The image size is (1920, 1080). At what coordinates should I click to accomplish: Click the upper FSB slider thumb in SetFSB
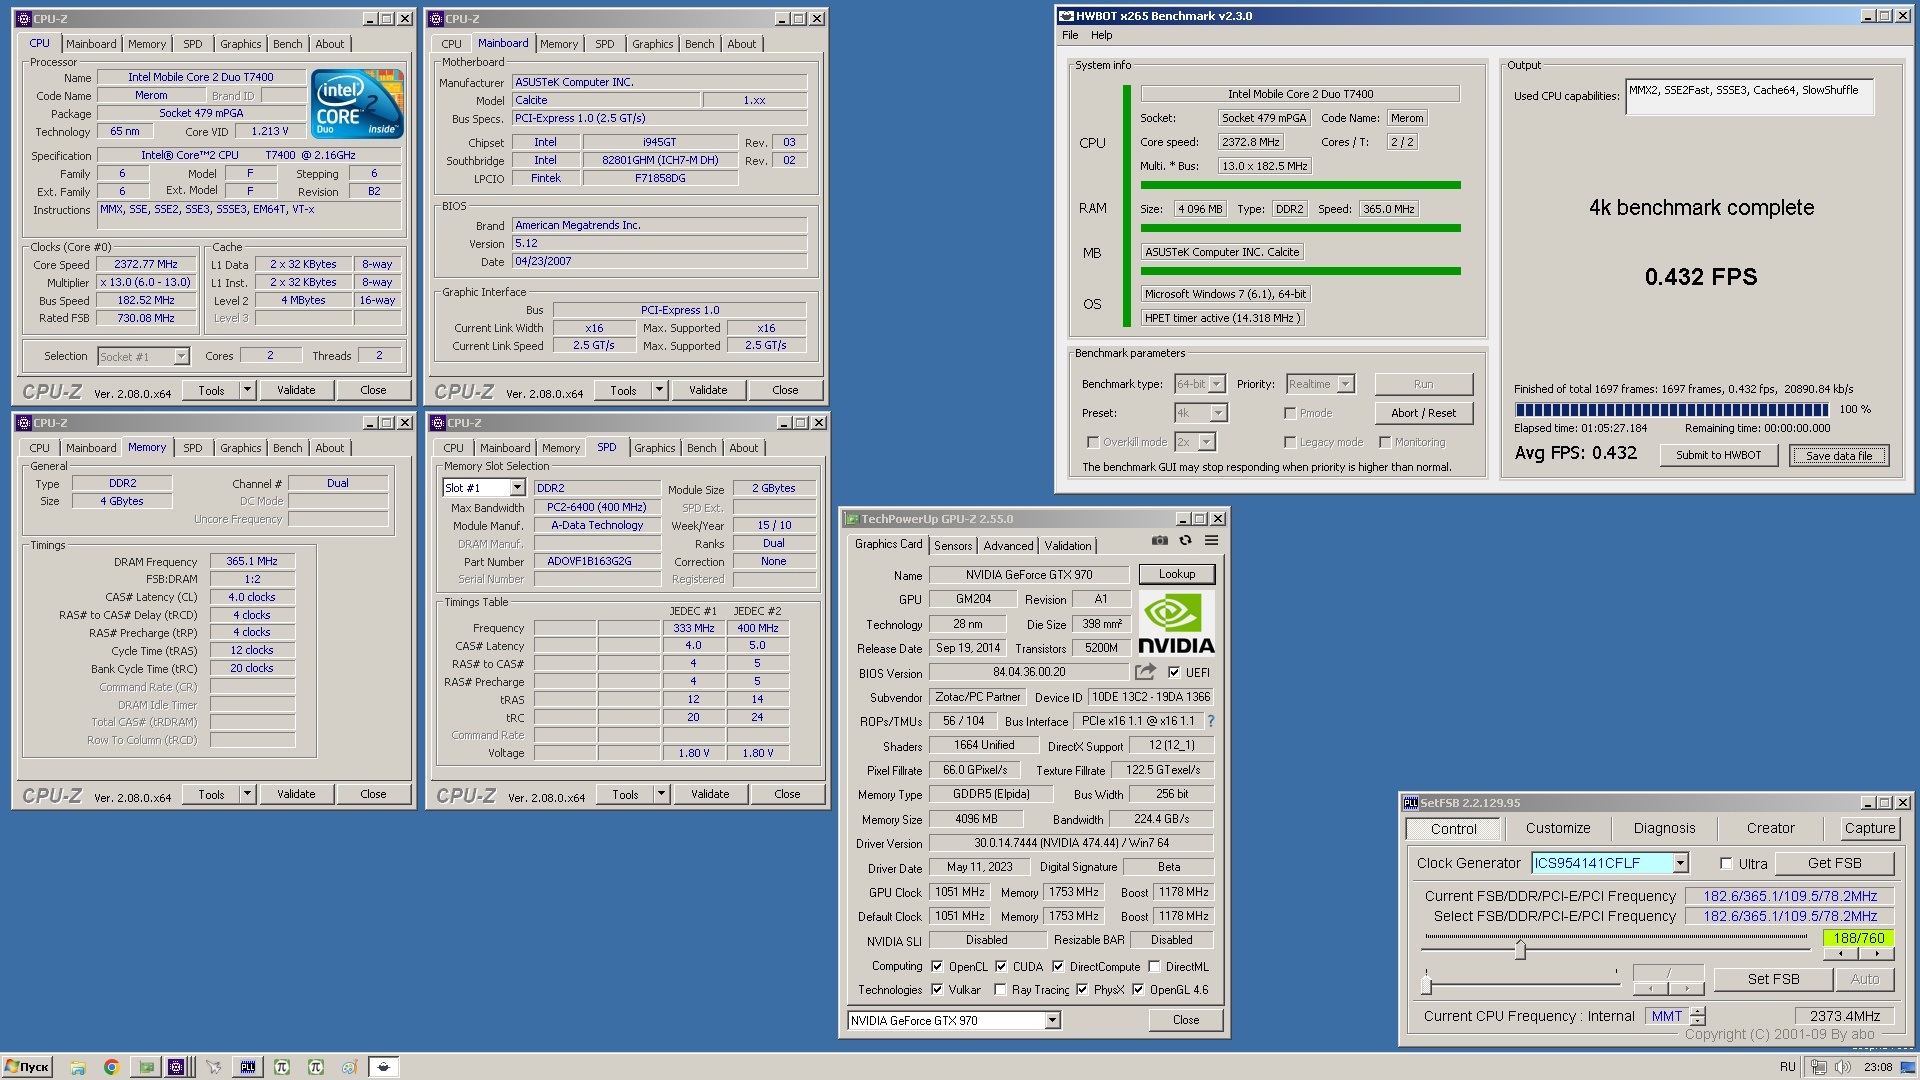click(1520, 948)
